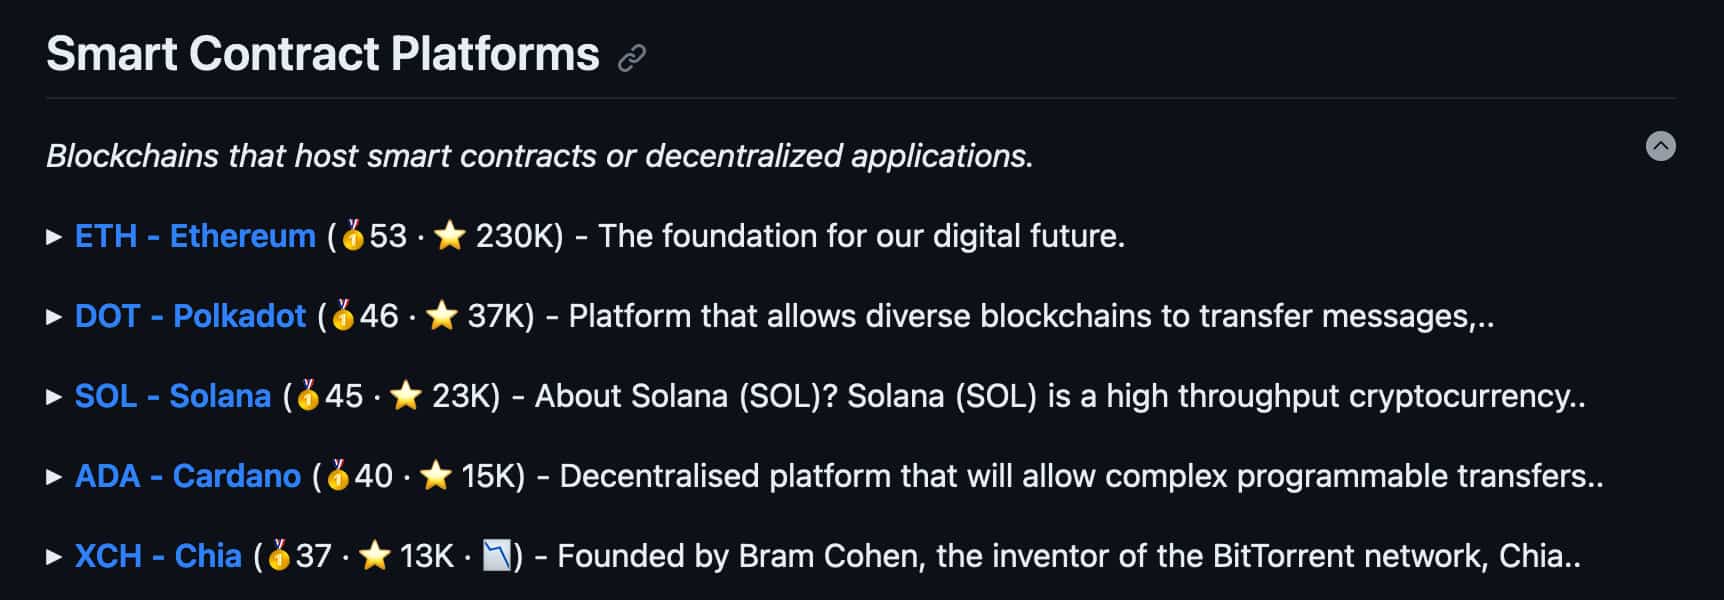Click the medal icon on the Polkadot row

pos(343,316)
